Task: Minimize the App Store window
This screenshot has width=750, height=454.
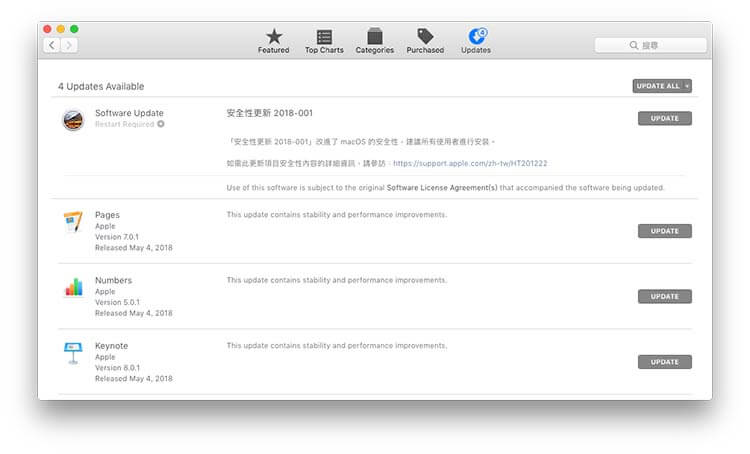Action: pyautogui.click(x=61, y=29)
